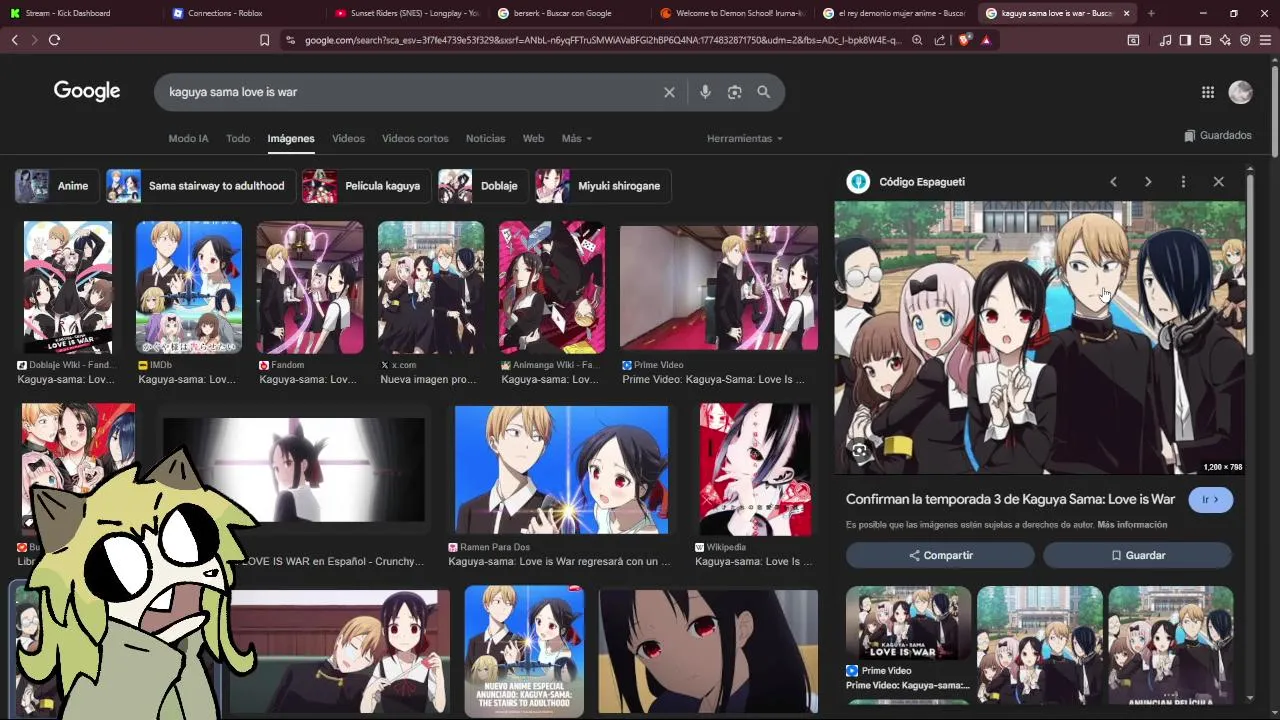Open the Ramen Para Dos result thumbnail
Screen dimensions: 1280x720
pos(561,470)
